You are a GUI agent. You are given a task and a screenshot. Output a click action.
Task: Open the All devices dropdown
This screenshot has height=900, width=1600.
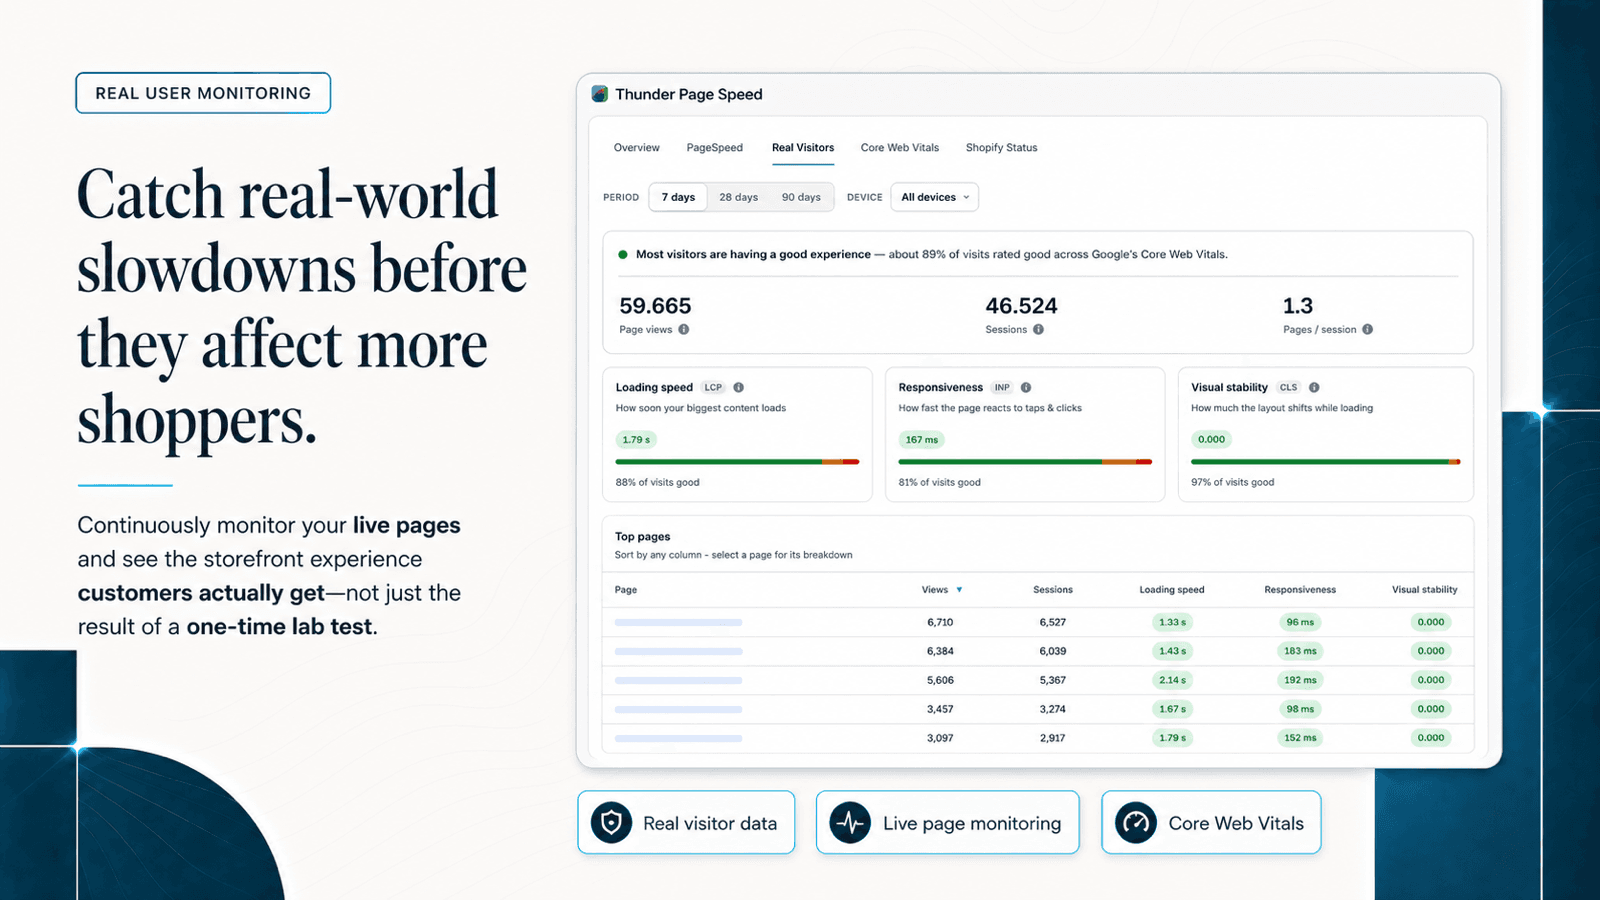[x=935, y=197]
